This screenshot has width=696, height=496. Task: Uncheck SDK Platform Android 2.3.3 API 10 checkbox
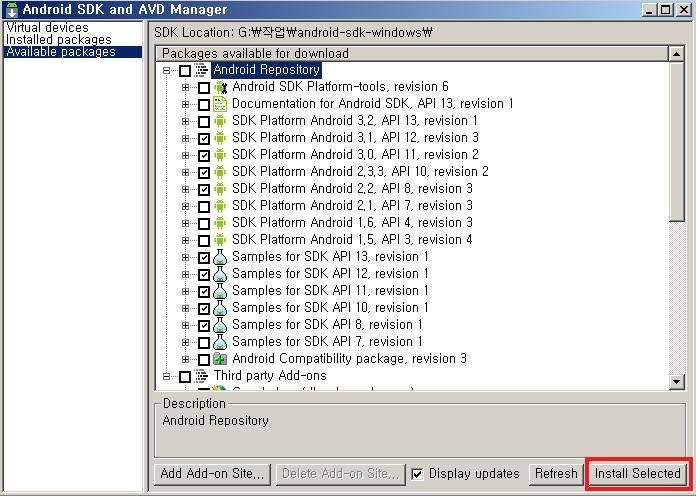pyautogui.click(x=204, y=173)
